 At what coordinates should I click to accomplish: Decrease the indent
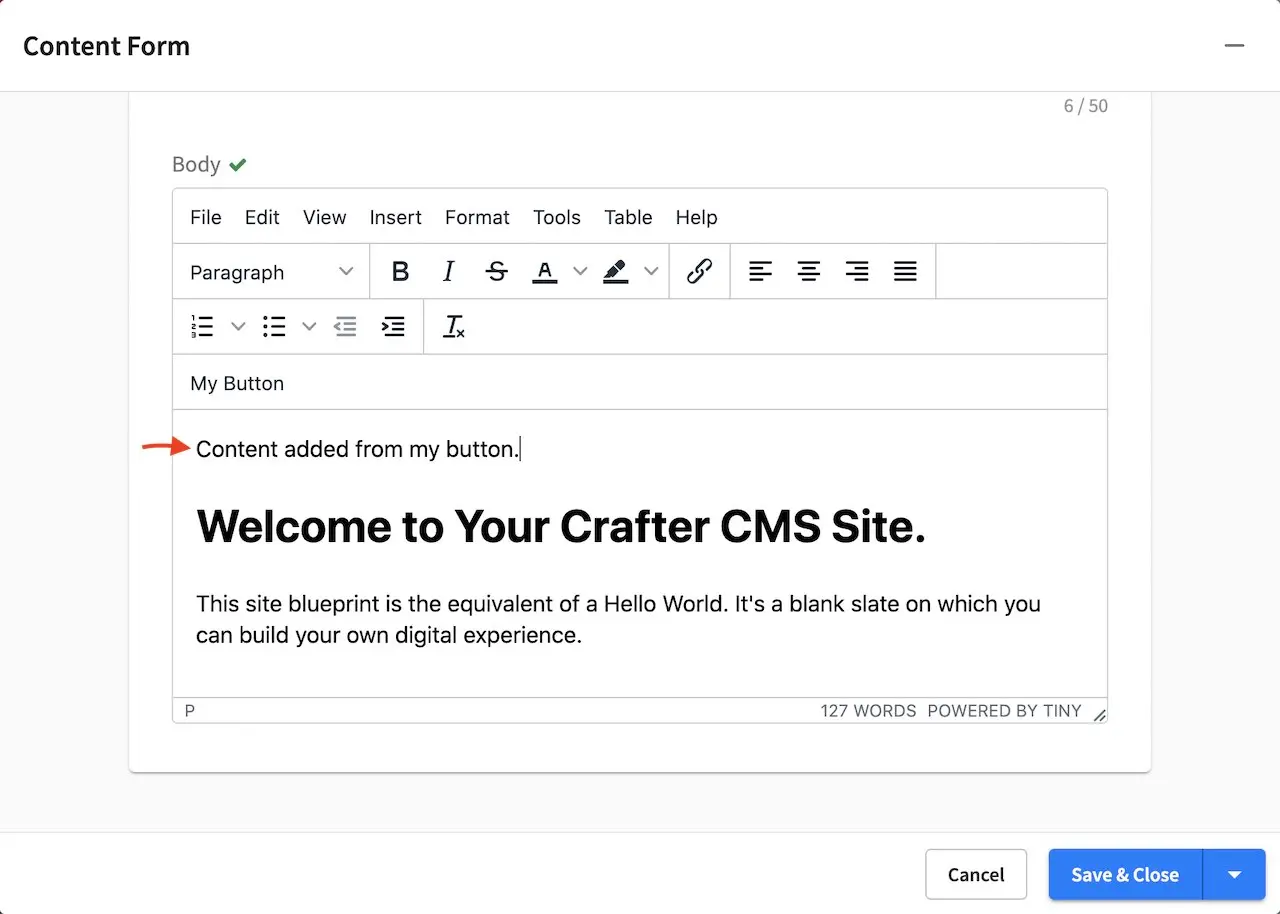[345, 327]
